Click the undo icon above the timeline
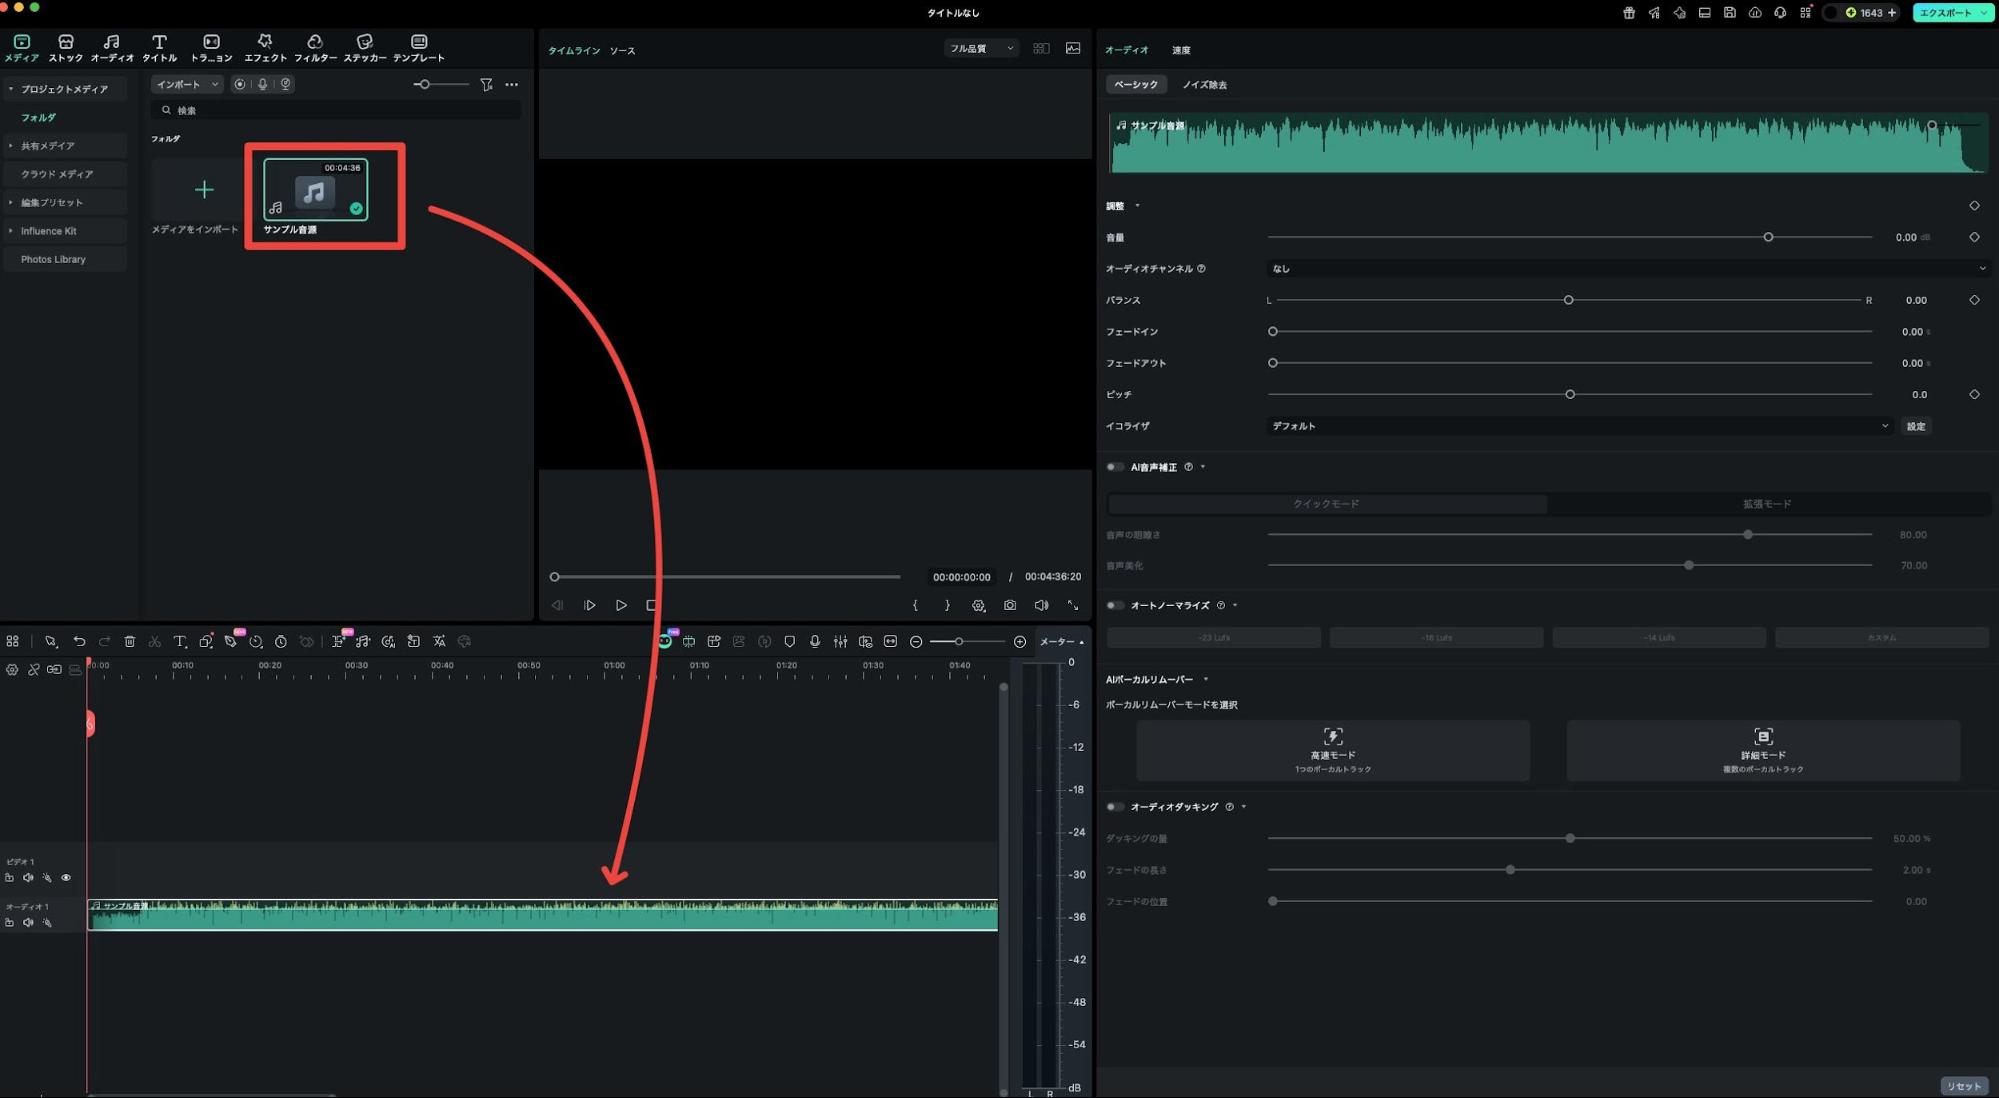This screenshot has height=1098, width=1999. click(79, 641)
